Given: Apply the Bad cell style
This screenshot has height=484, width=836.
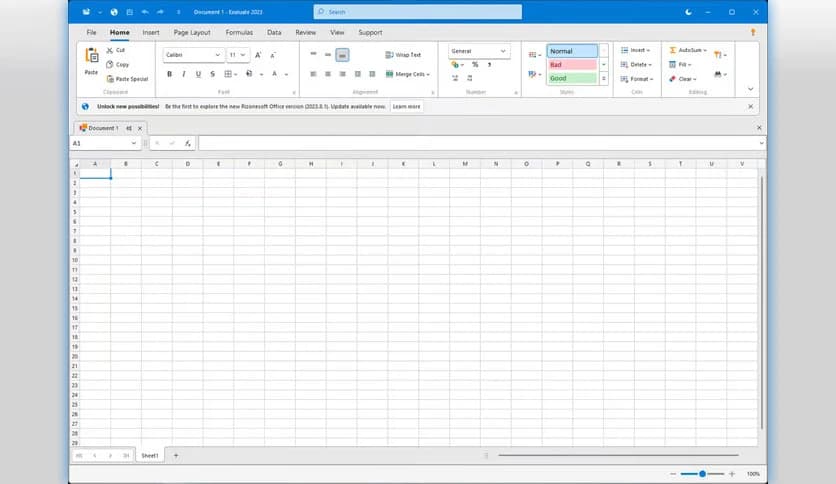Looking at the screenshot, I should [572, 64].
